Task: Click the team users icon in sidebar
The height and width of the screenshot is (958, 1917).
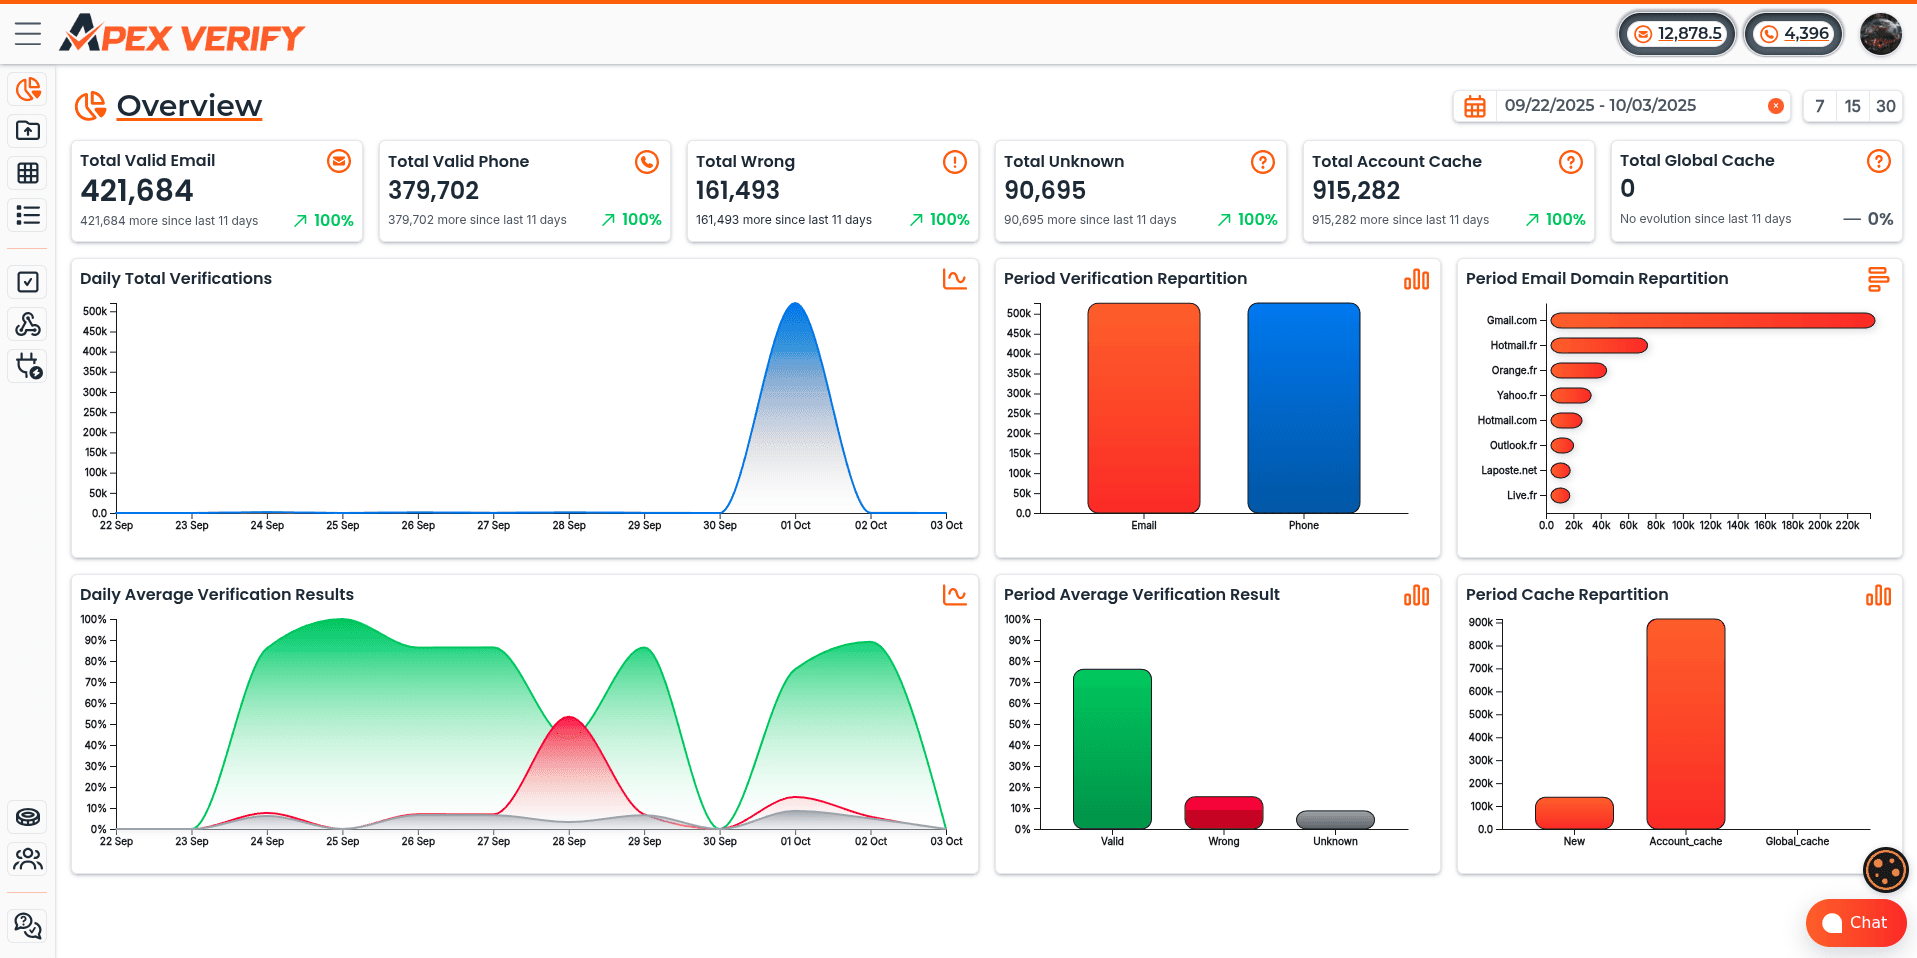Action: [x=28, y=859]
